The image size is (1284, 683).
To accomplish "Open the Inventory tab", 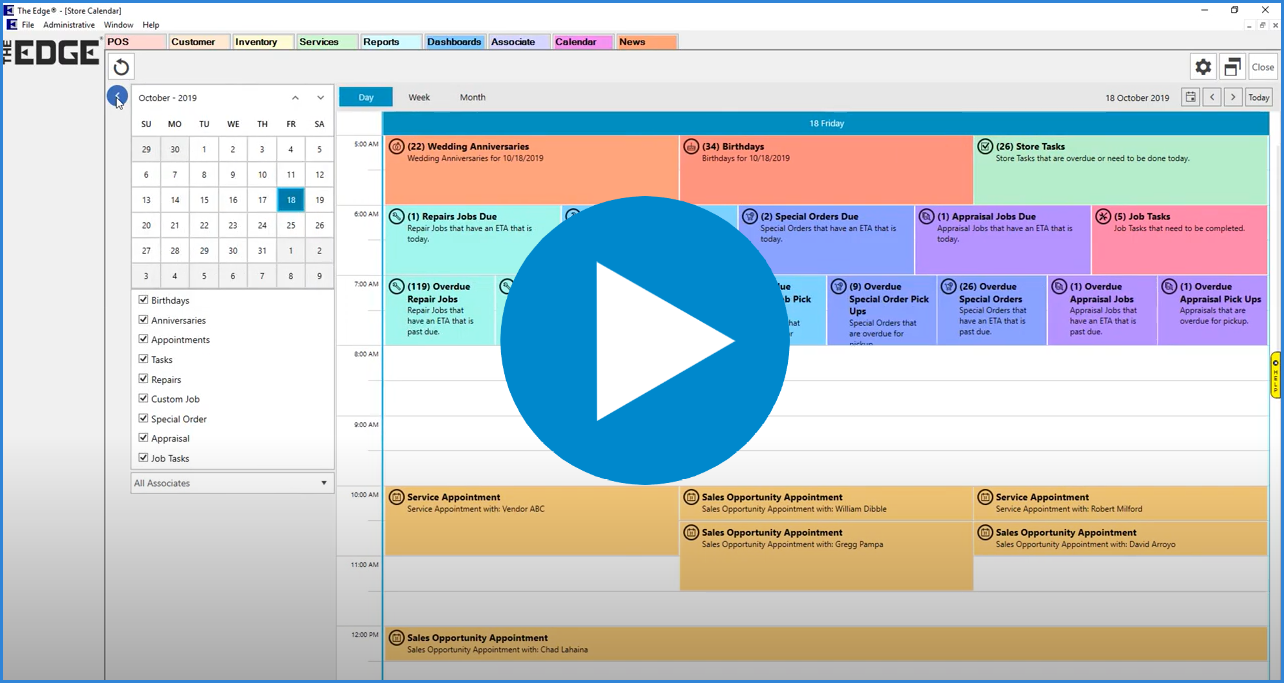I will point(263,42).
